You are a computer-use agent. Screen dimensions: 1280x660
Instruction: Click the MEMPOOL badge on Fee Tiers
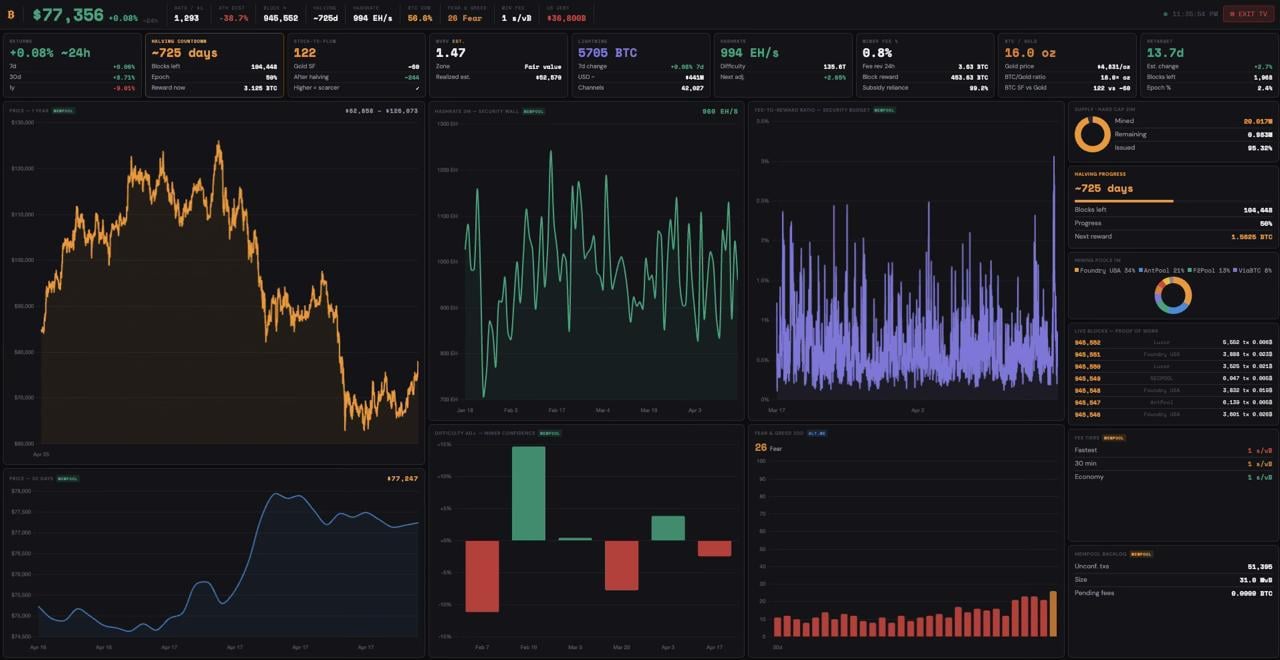1114,437
